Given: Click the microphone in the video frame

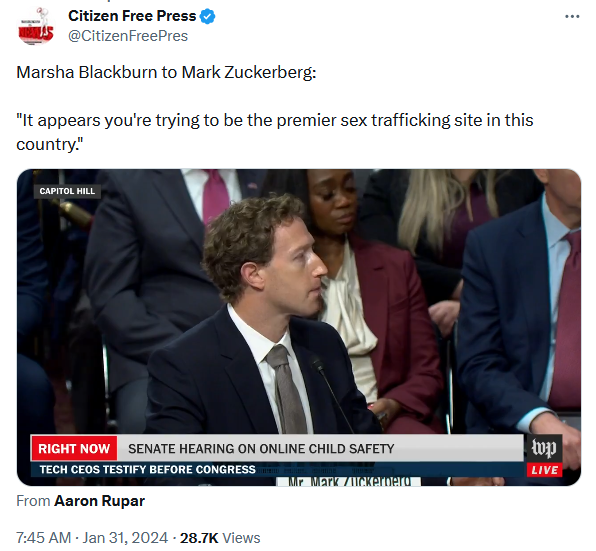Looking at the screenshot, I should [331, 393].
